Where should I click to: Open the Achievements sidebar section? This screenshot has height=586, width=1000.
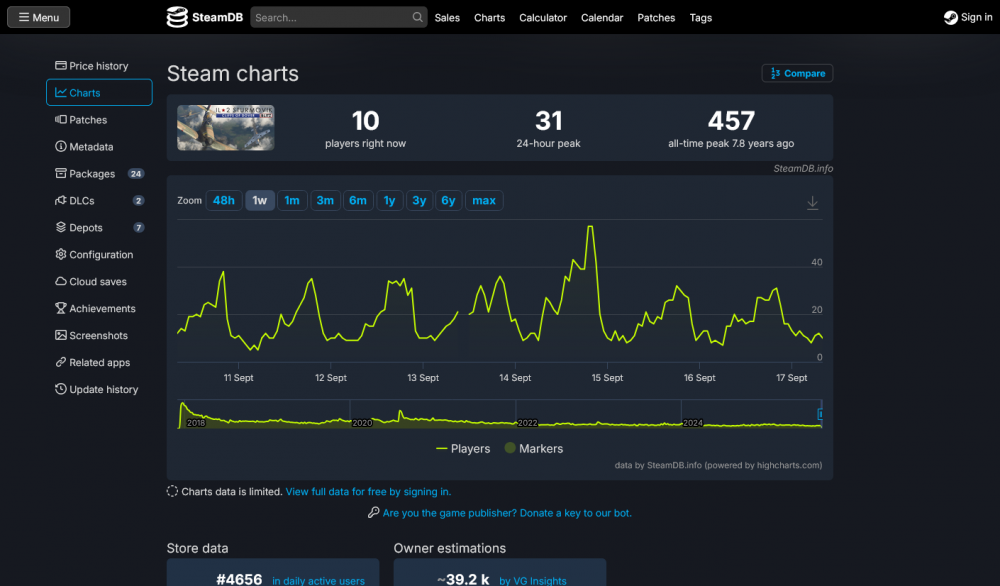click(x=97, y=308)
